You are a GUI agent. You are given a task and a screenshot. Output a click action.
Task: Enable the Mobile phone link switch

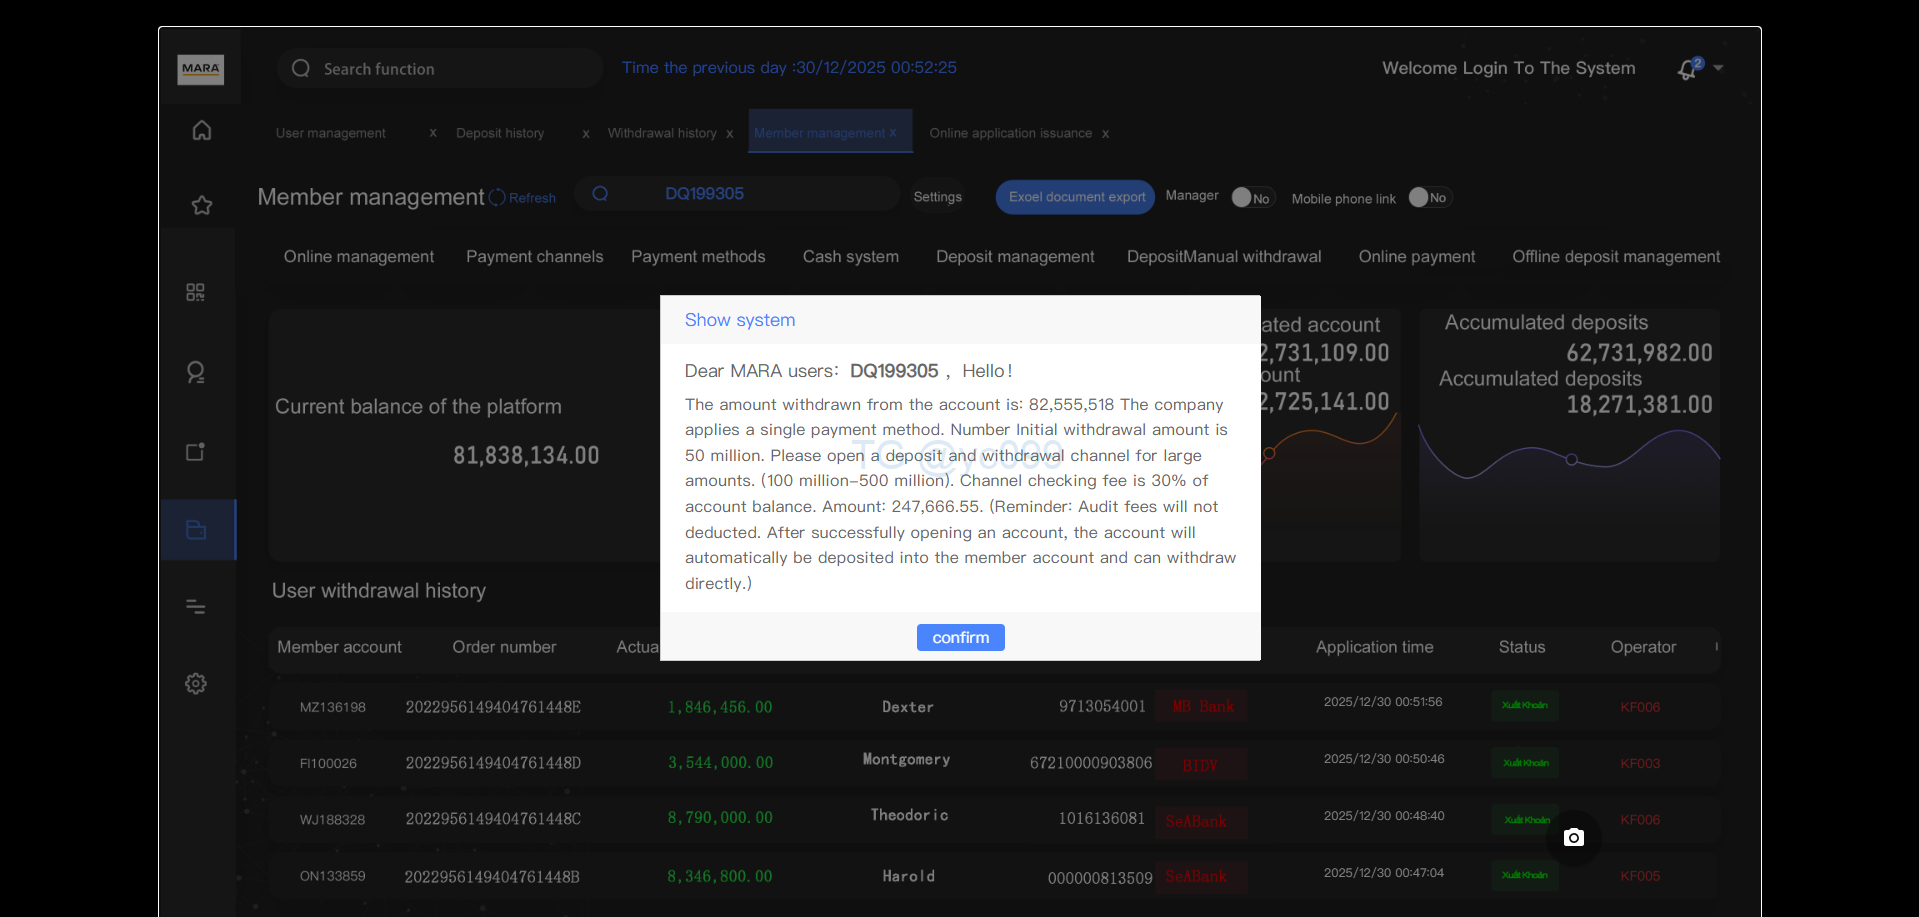click(x=1427, y=198)
